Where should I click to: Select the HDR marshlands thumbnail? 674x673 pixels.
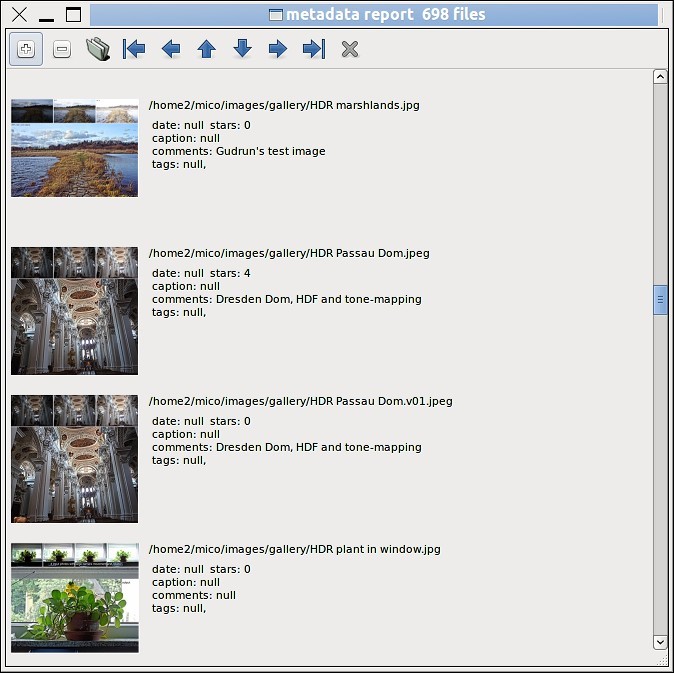pyautogui.click(x=75, y=148)
